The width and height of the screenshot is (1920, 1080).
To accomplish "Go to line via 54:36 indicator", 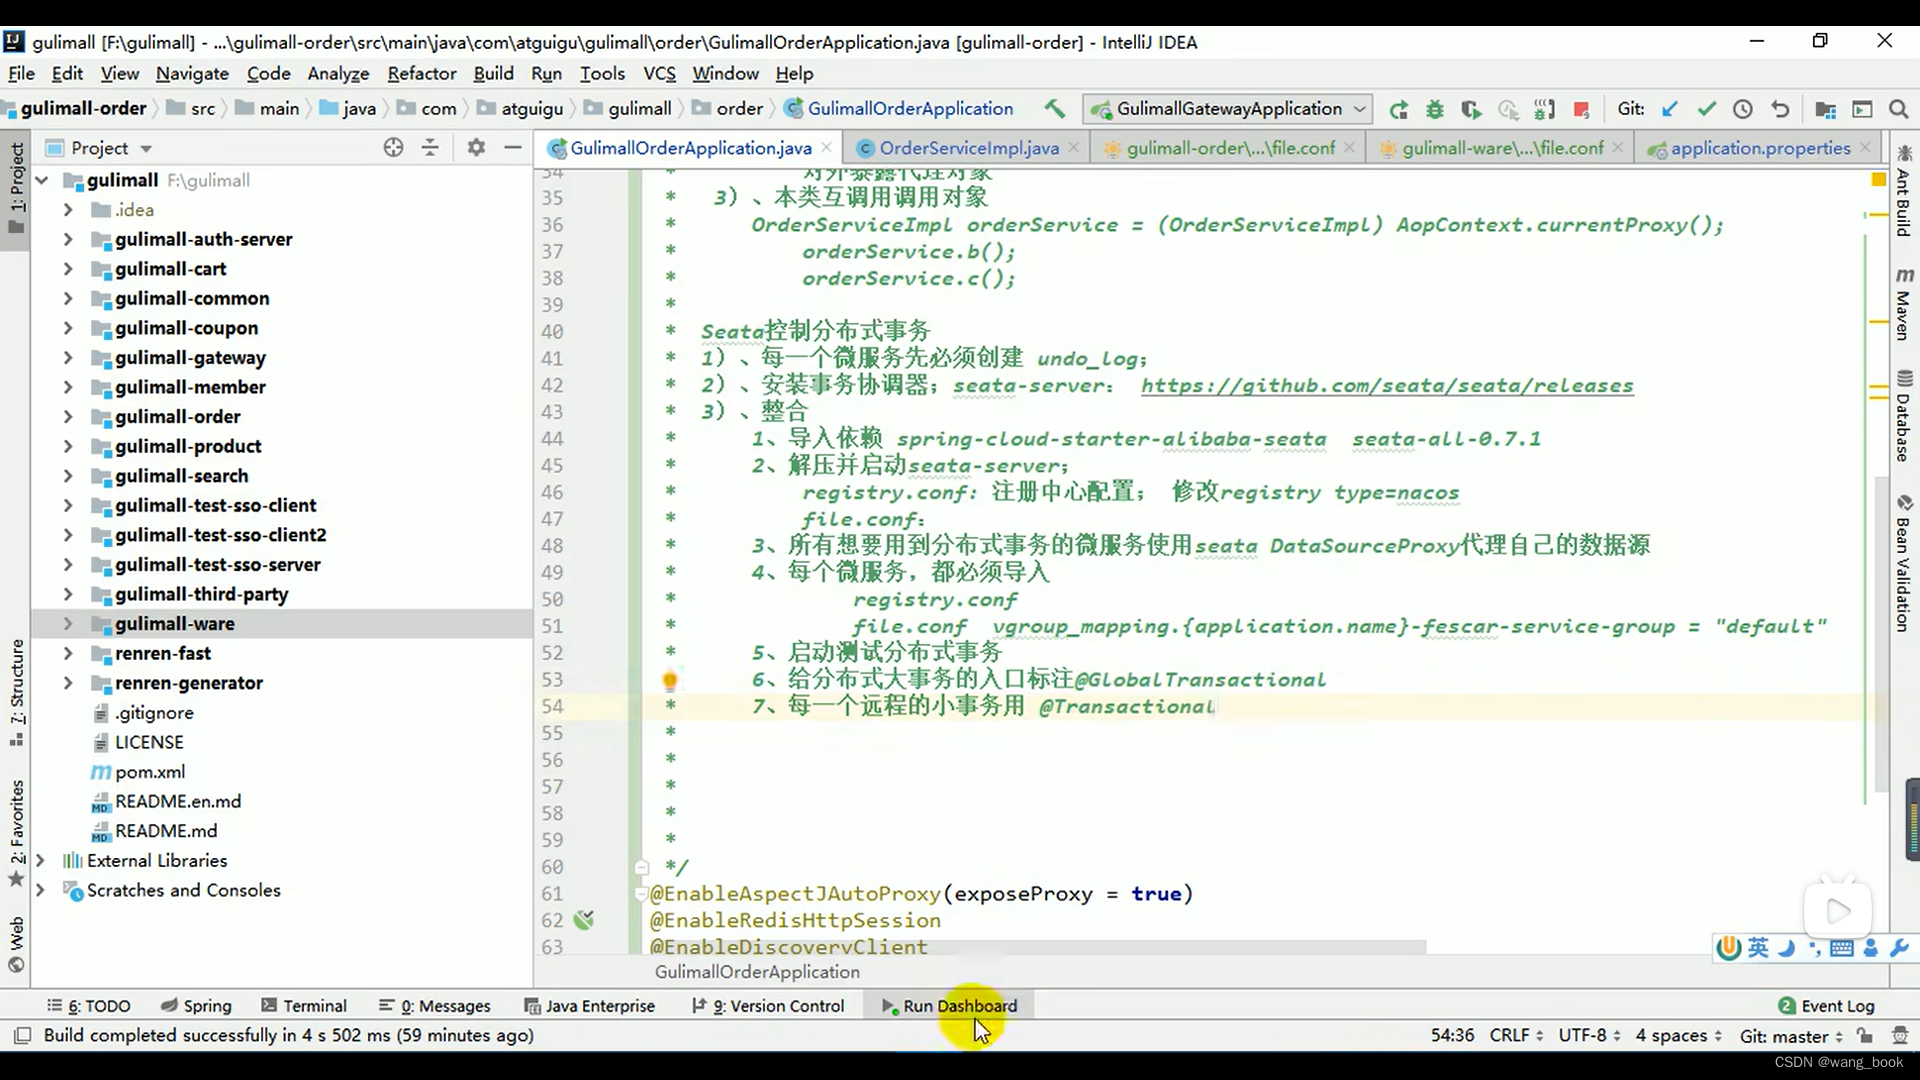I will tap(1452, 1036).
